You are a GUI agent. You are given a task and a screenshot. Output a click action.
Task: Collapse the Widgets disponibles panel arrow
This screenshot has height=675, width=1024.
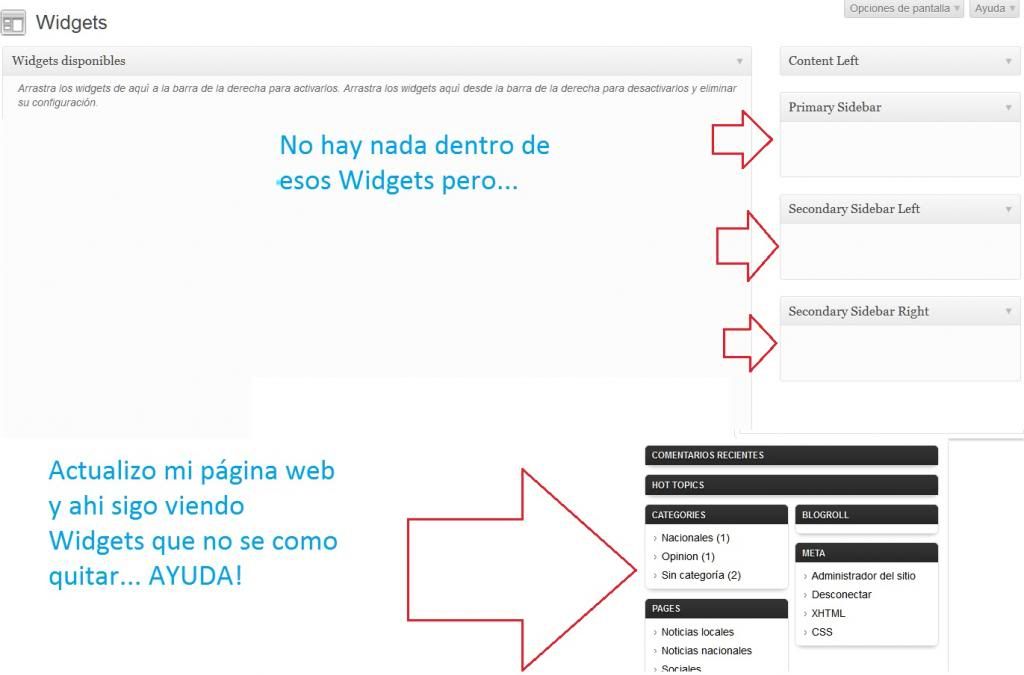[740, 61]
